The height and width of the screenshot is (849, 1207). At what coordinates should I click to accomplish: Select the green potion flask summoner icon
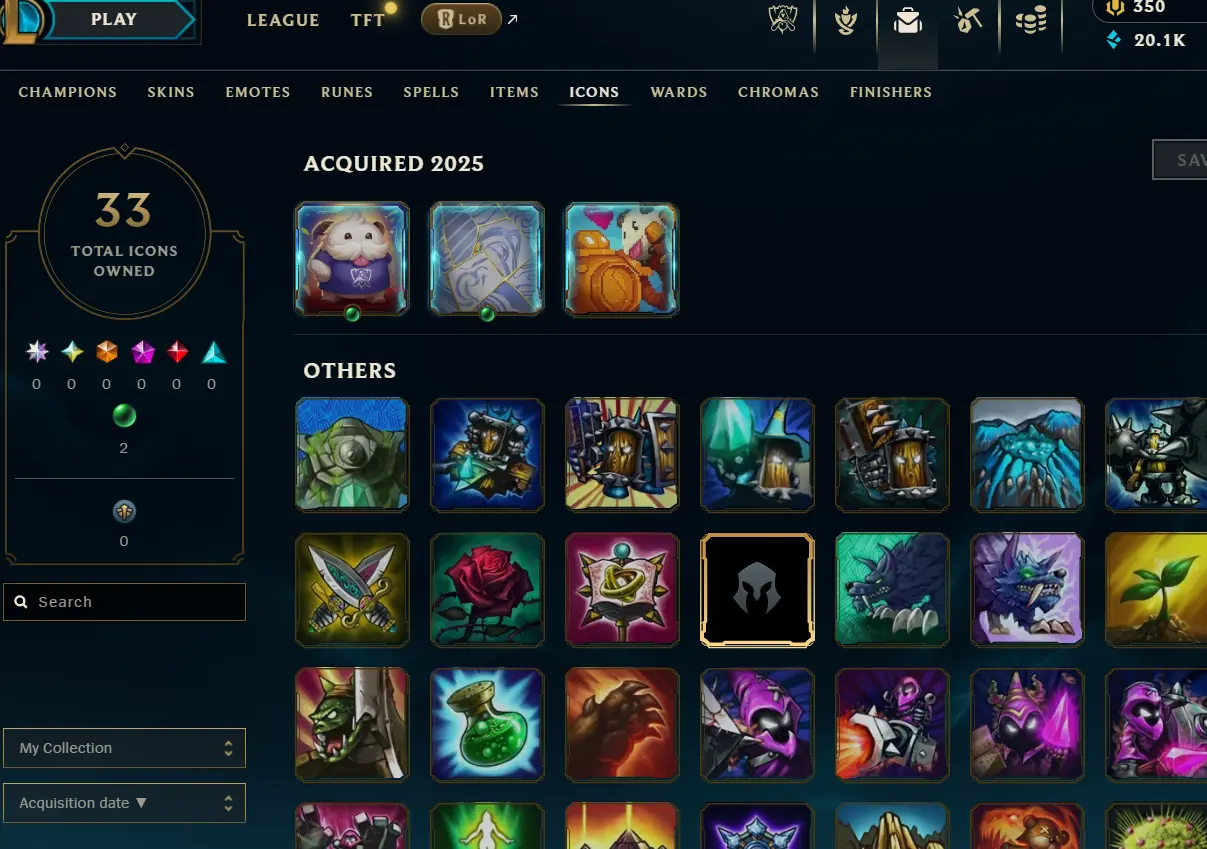coord(487,725)
